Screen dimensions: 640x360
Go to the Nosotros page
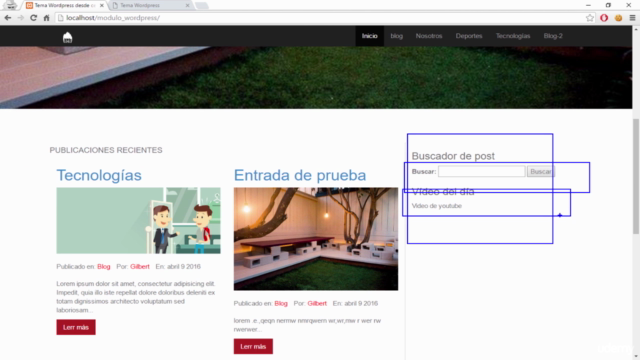point(429,36)
